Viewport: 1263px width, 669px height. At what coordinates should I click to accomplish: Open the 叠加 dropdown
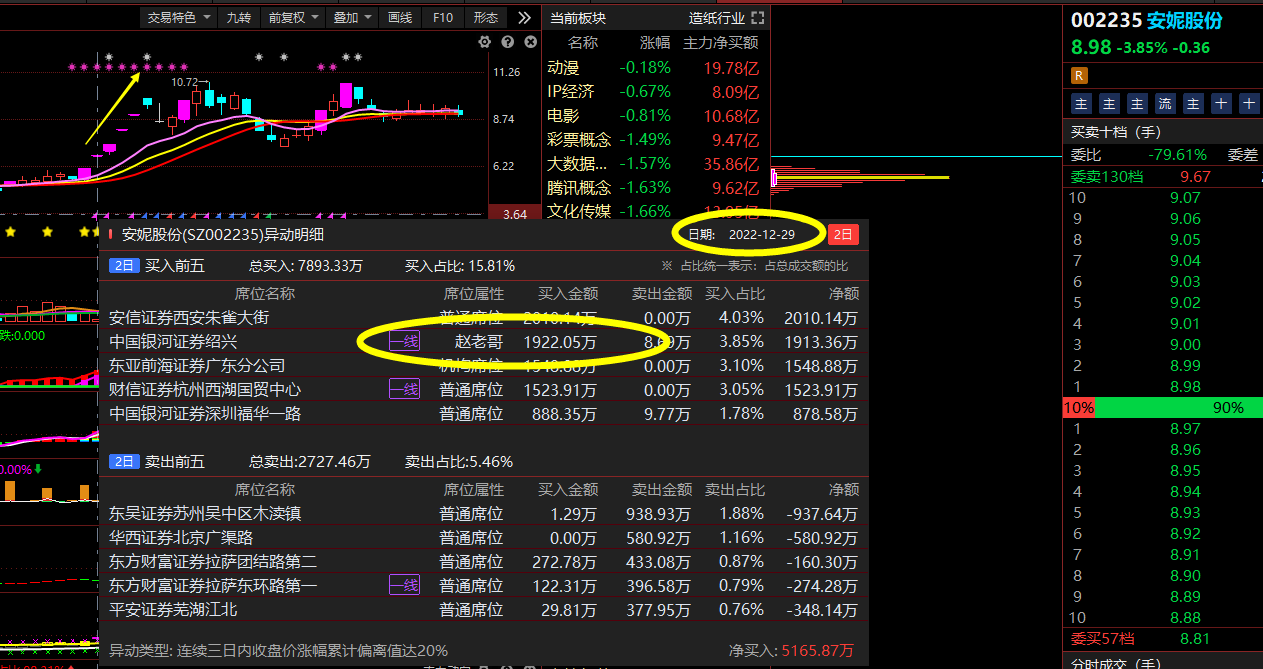pyautogui.click(x=353, y=17)
